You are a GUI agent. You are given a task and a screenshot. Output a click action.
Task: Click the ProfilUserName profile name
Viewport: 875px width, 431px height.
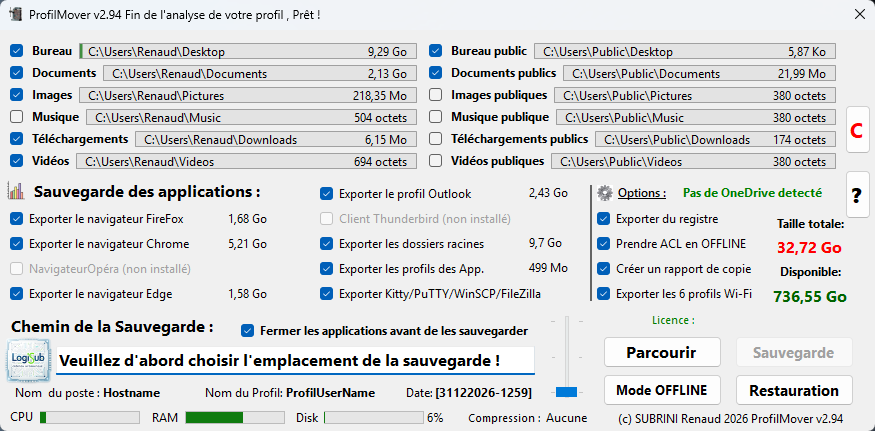(x=330, y=393)
